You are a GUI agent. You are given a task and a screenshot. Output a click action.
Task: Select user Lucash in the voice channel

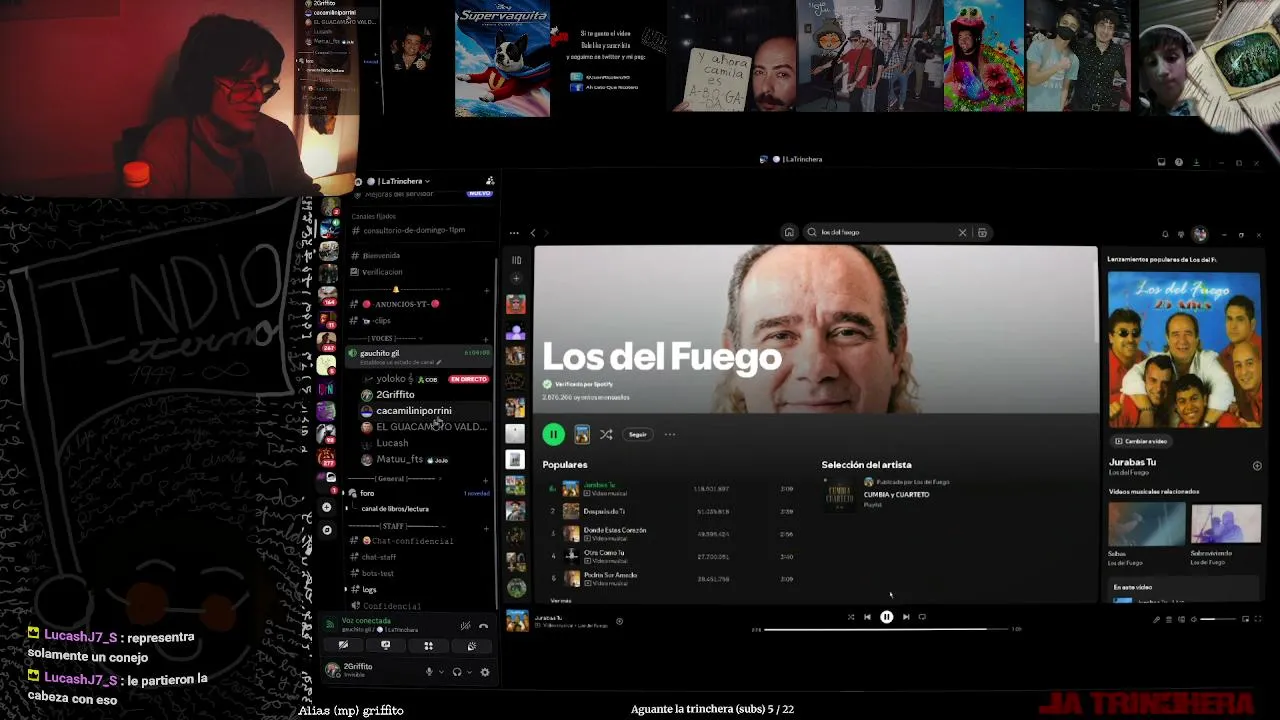pyautogui.click(x=392, y=443)
